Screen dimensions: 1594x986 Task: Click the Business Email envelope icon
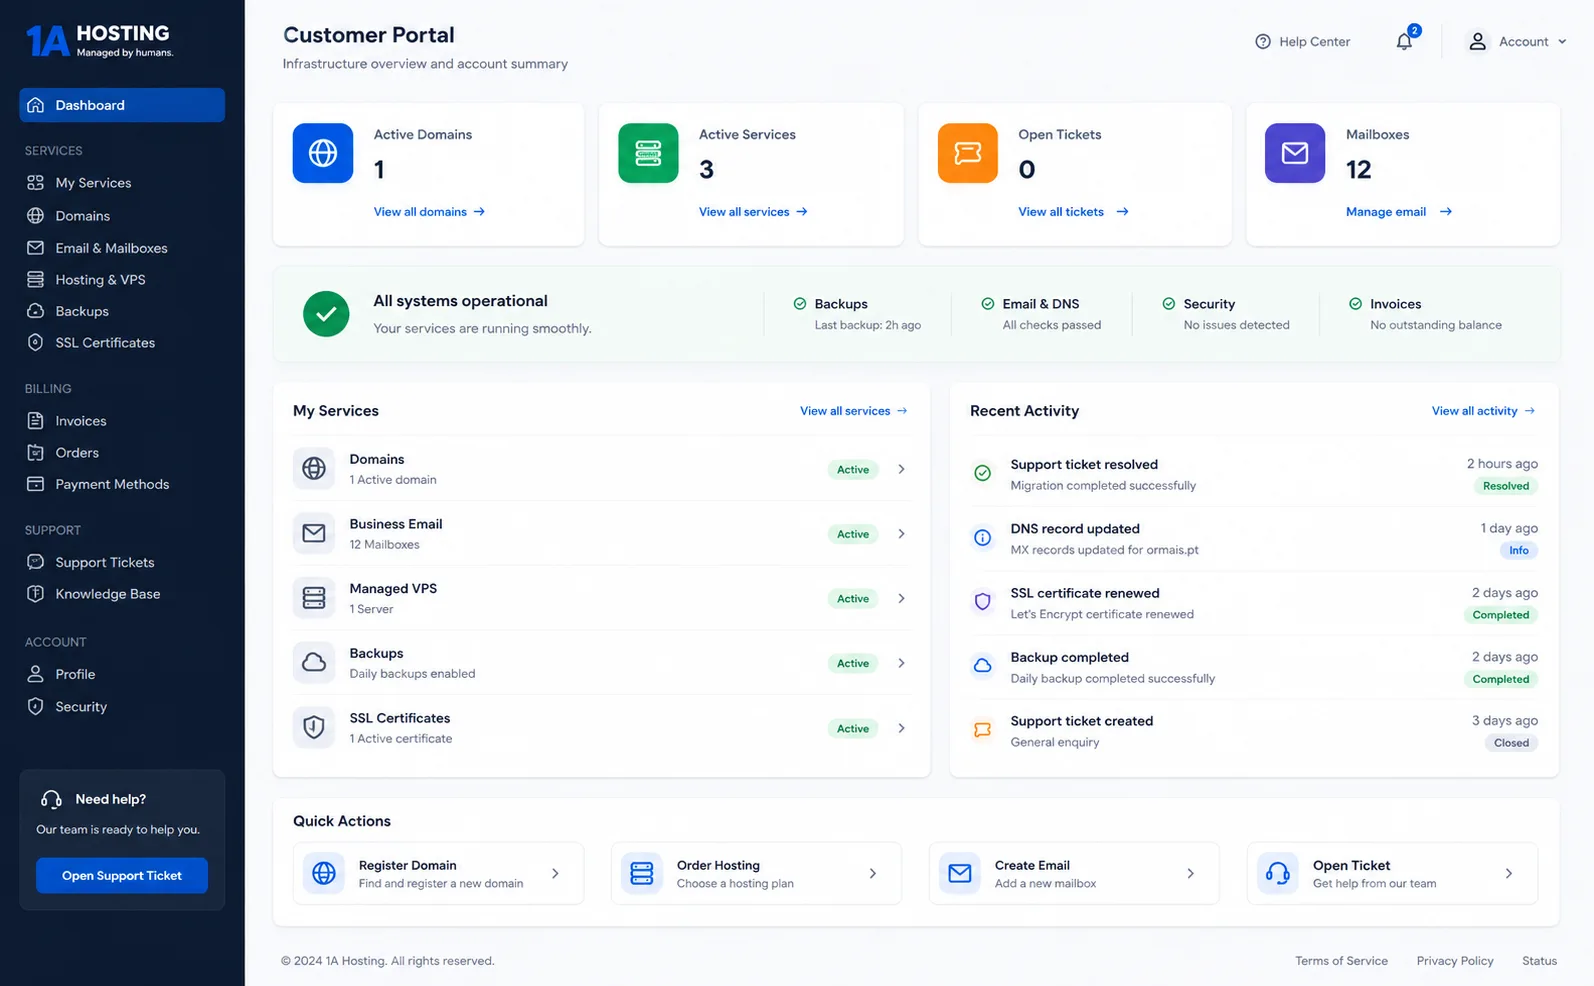click(314, 533)
